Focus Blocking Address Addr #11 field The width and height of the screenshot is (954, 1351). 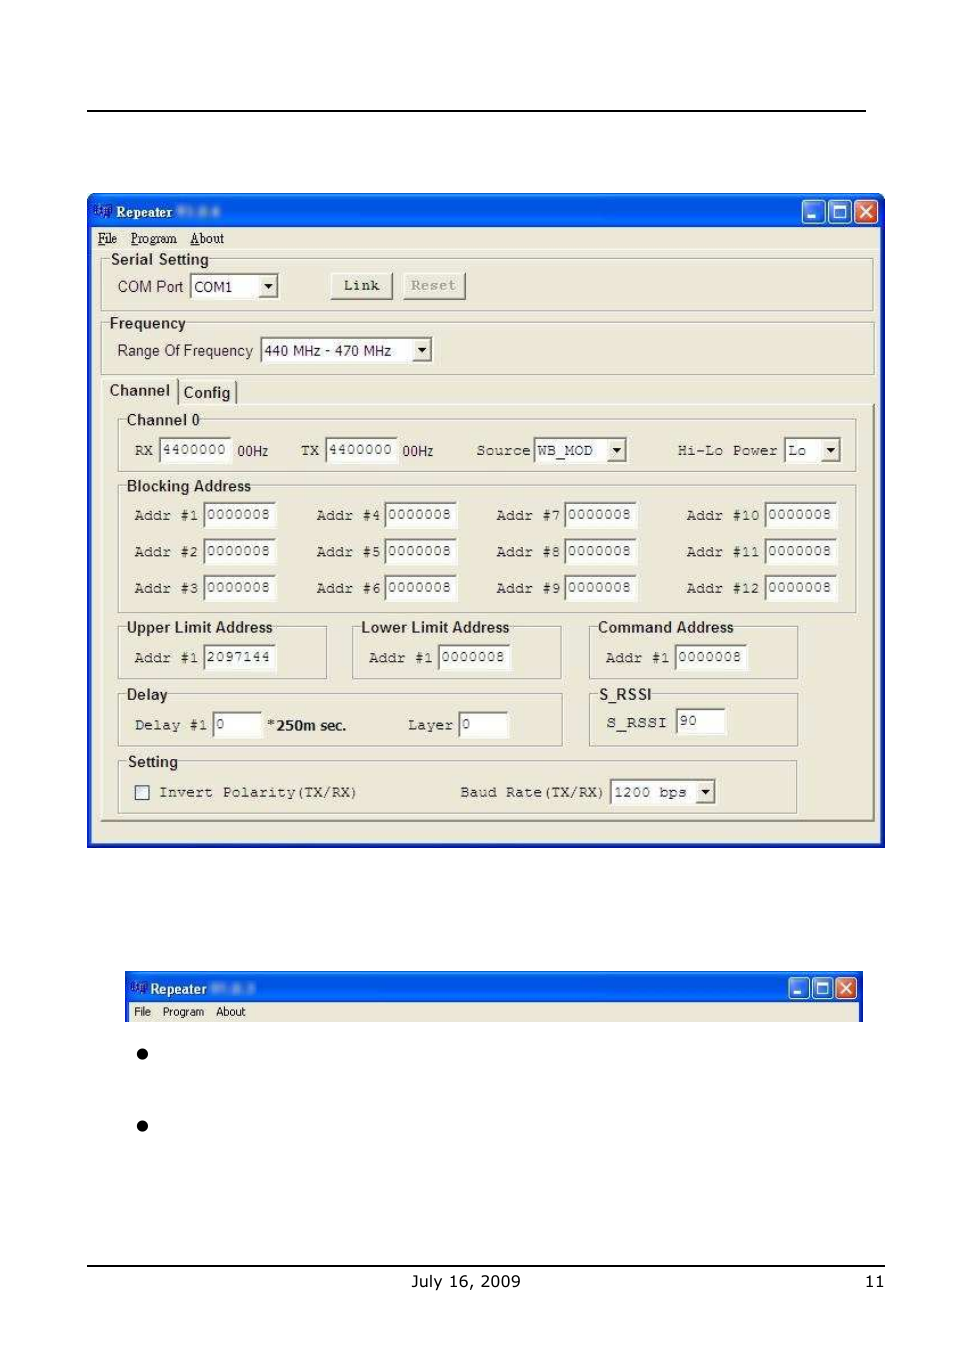click(801, 551)
